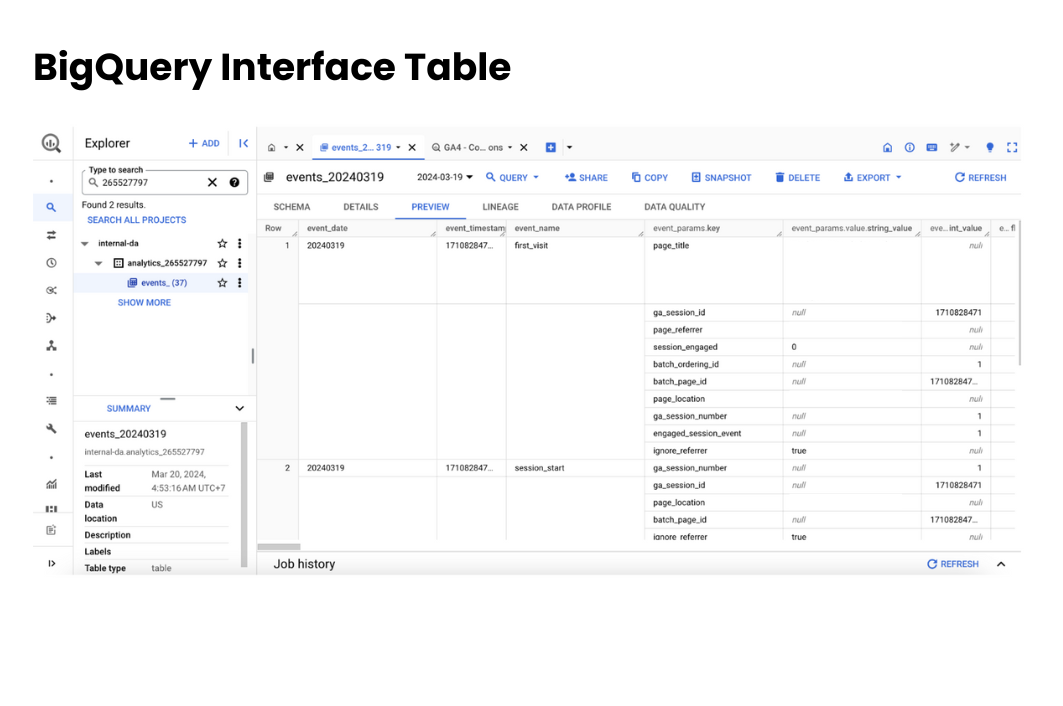The width and height of the screenshot is (1063, 706).
Task: Star the analytics_265527797 dataset
Action: pyautogui.click(x=221, y=262)
